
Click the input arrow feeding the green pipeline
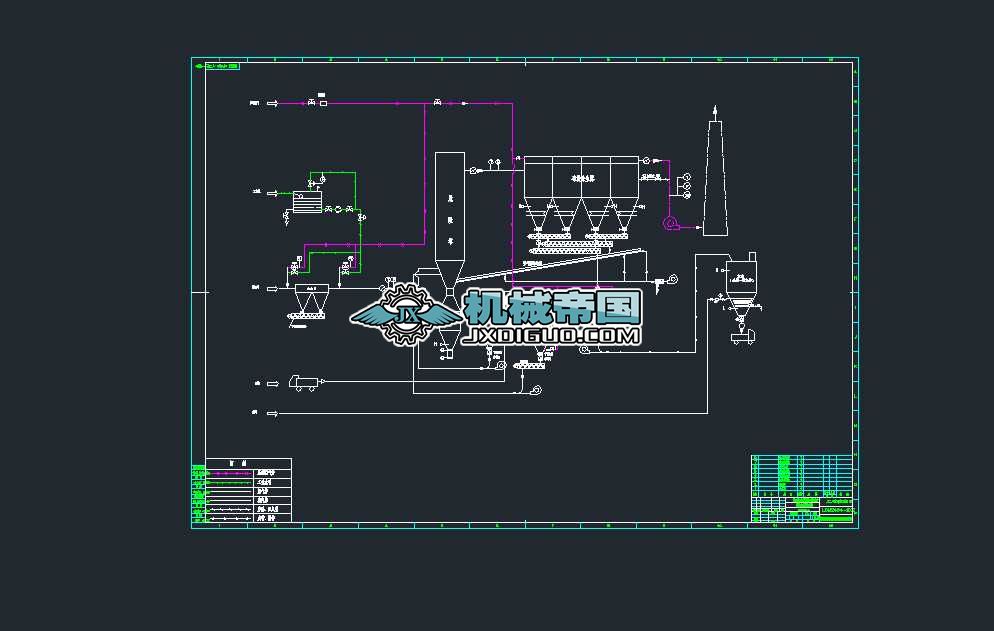[x=273, y=193]
